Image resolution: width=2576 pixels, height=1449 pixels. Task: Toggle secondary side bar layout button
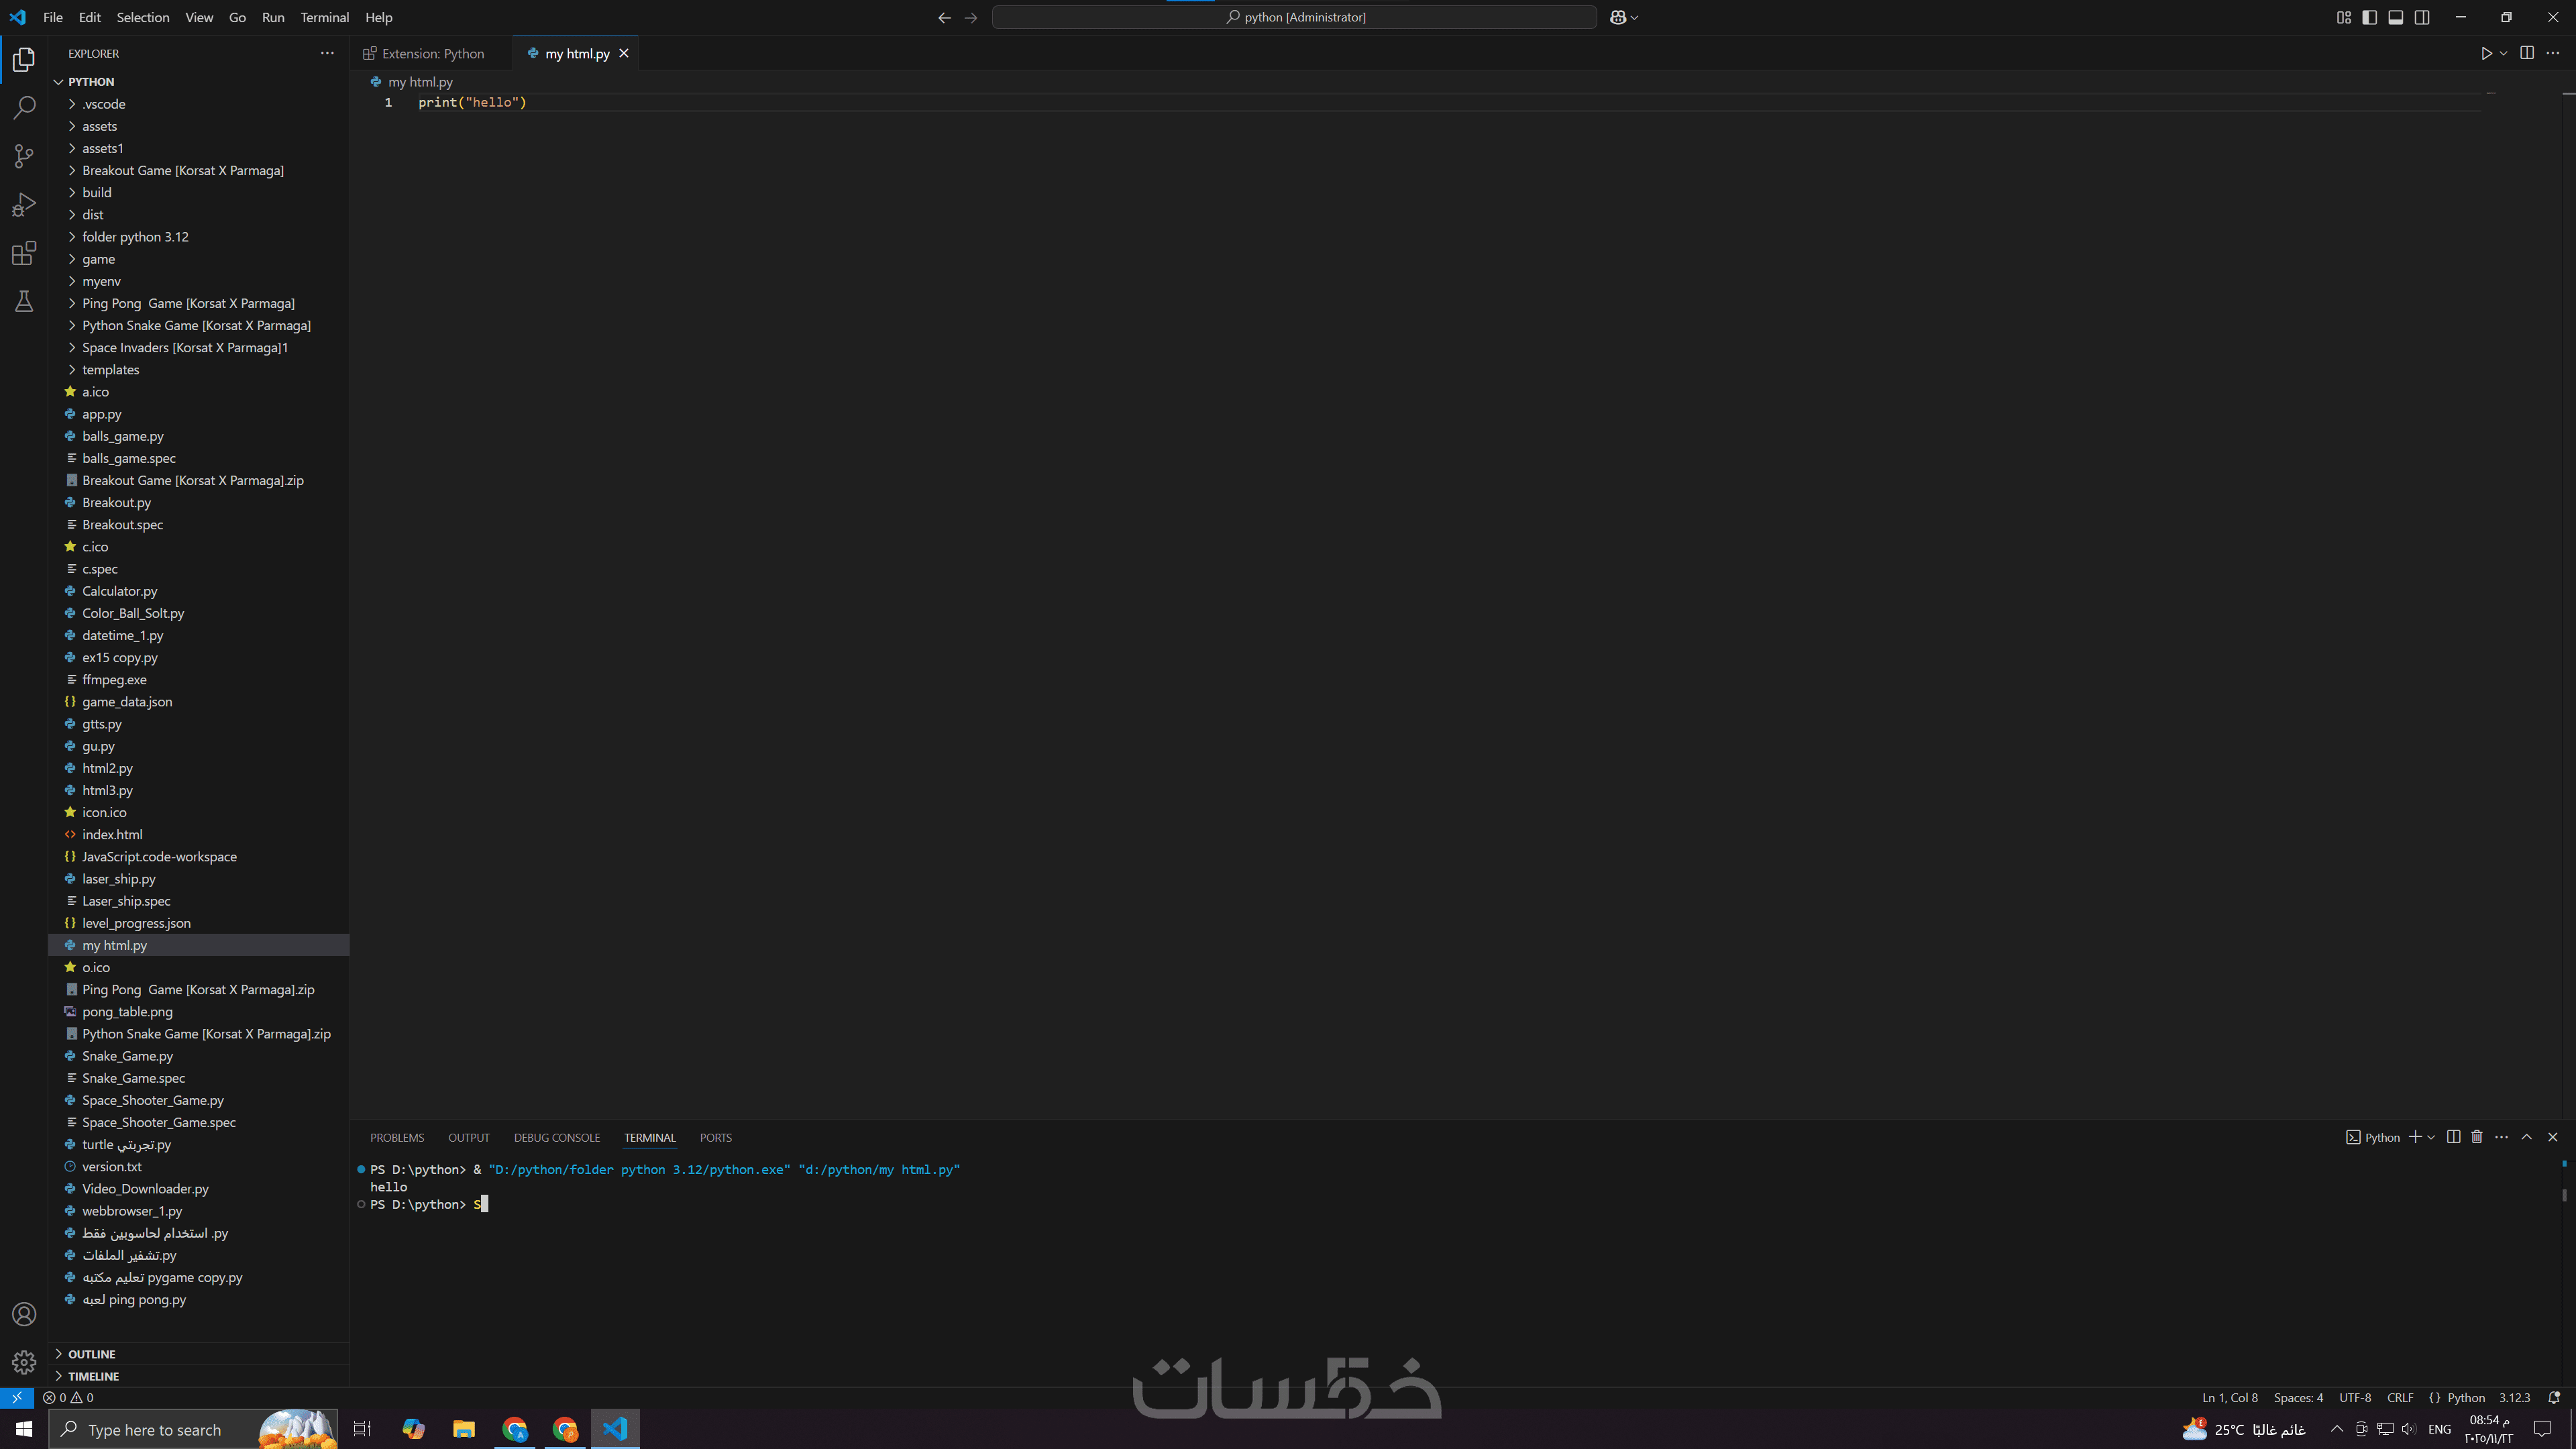tap(2422, 17)
